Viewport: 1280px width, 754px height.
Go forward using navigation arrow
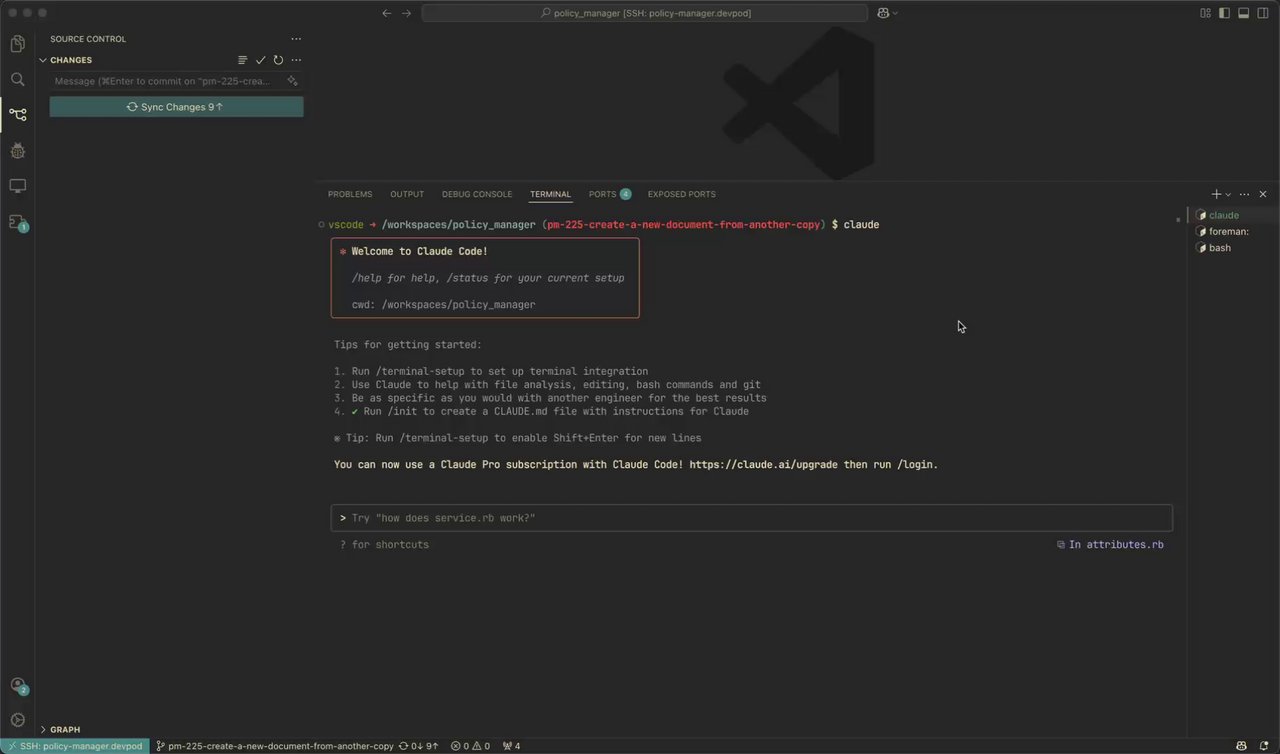pos(406,13)
